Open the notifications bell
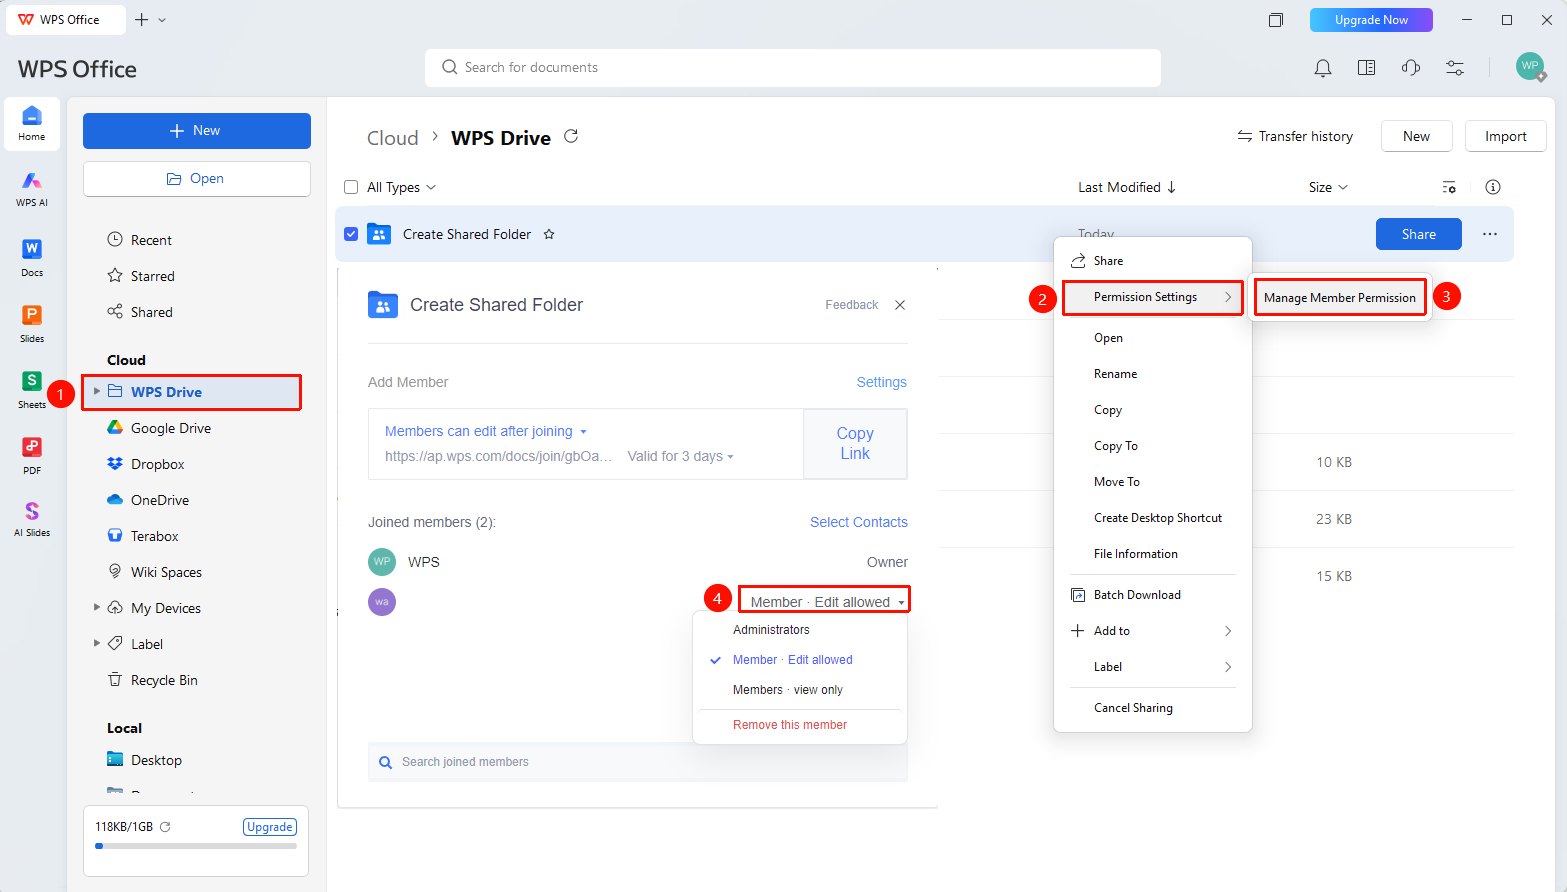Viewport: 1567px width, 892px height. point(1322,68)
